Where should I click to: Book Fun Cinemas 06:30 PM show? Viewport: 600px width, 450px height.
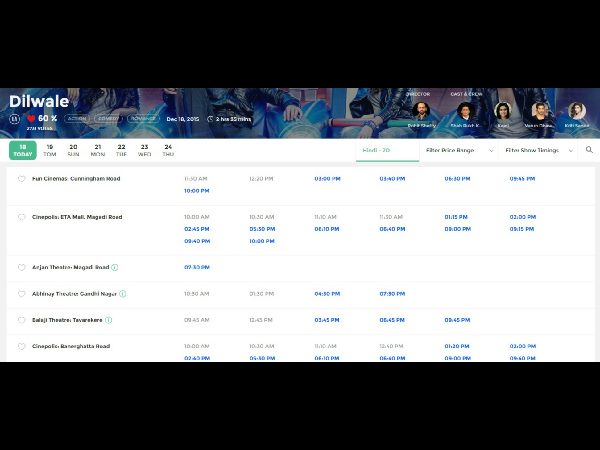coord(457,179)
